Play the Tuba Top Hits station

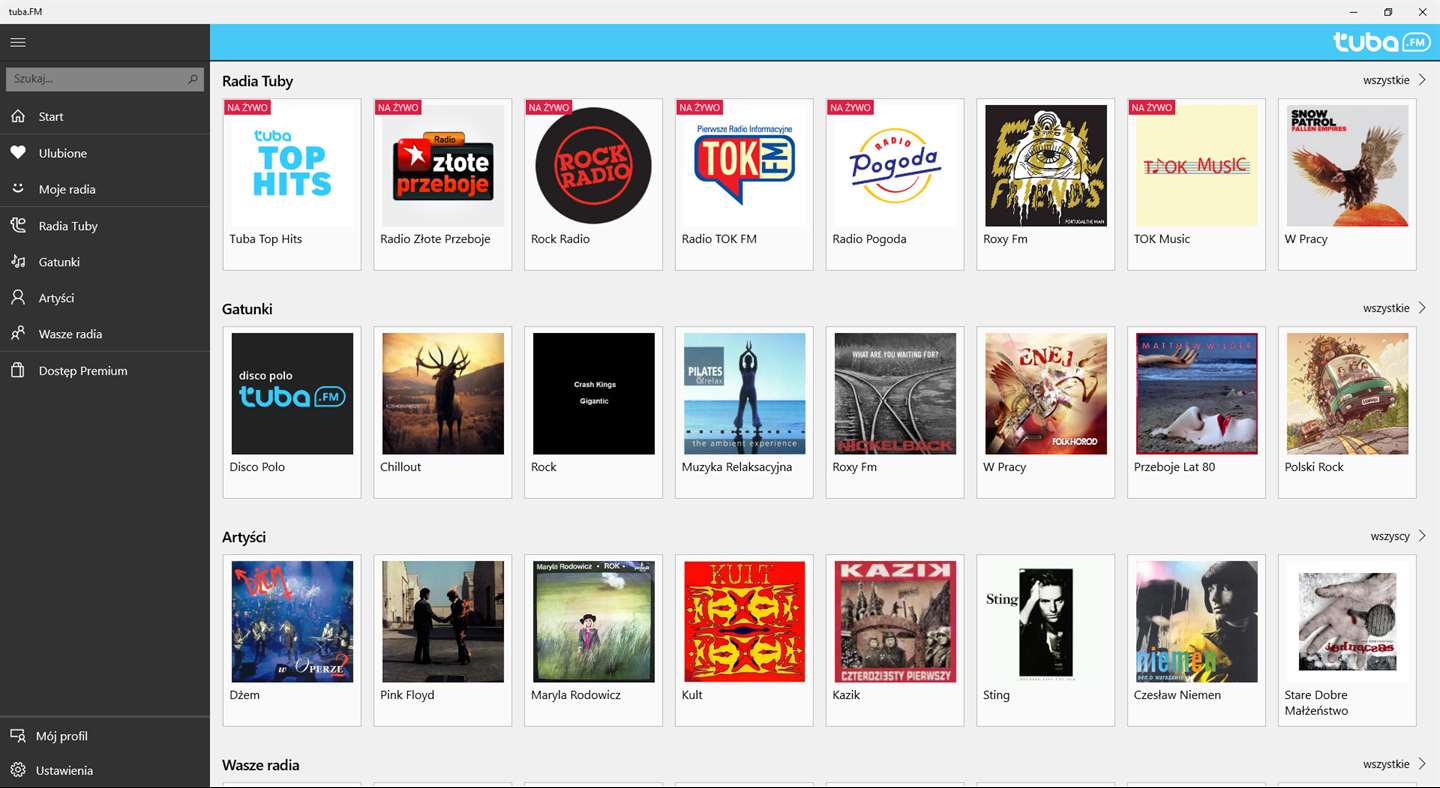click(x=292, y=184)
